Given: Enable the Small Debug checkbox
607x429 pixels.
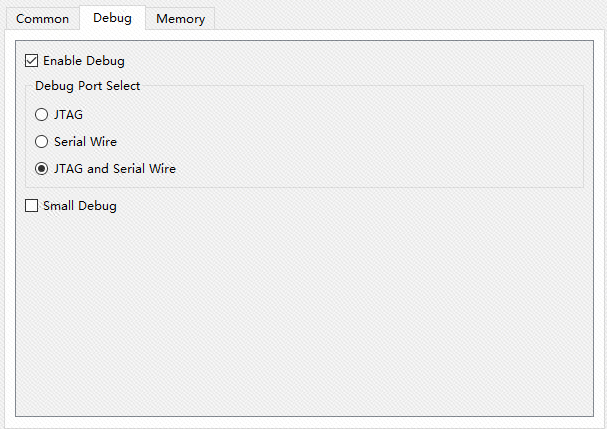Looking at the screenshot, I should (x=32, y=206).
